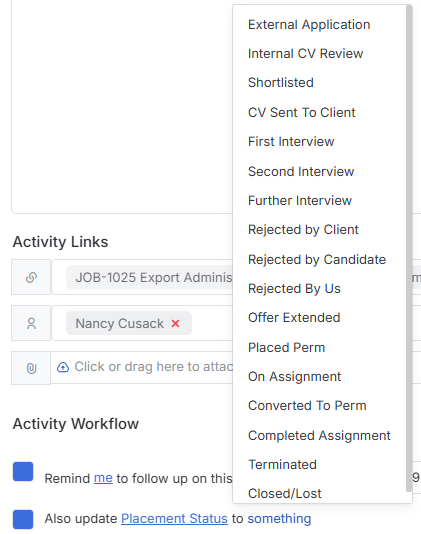Click the link chain icon beside JOB-1025
Viewport: 421px width, 534px height.
pos(31,277)
